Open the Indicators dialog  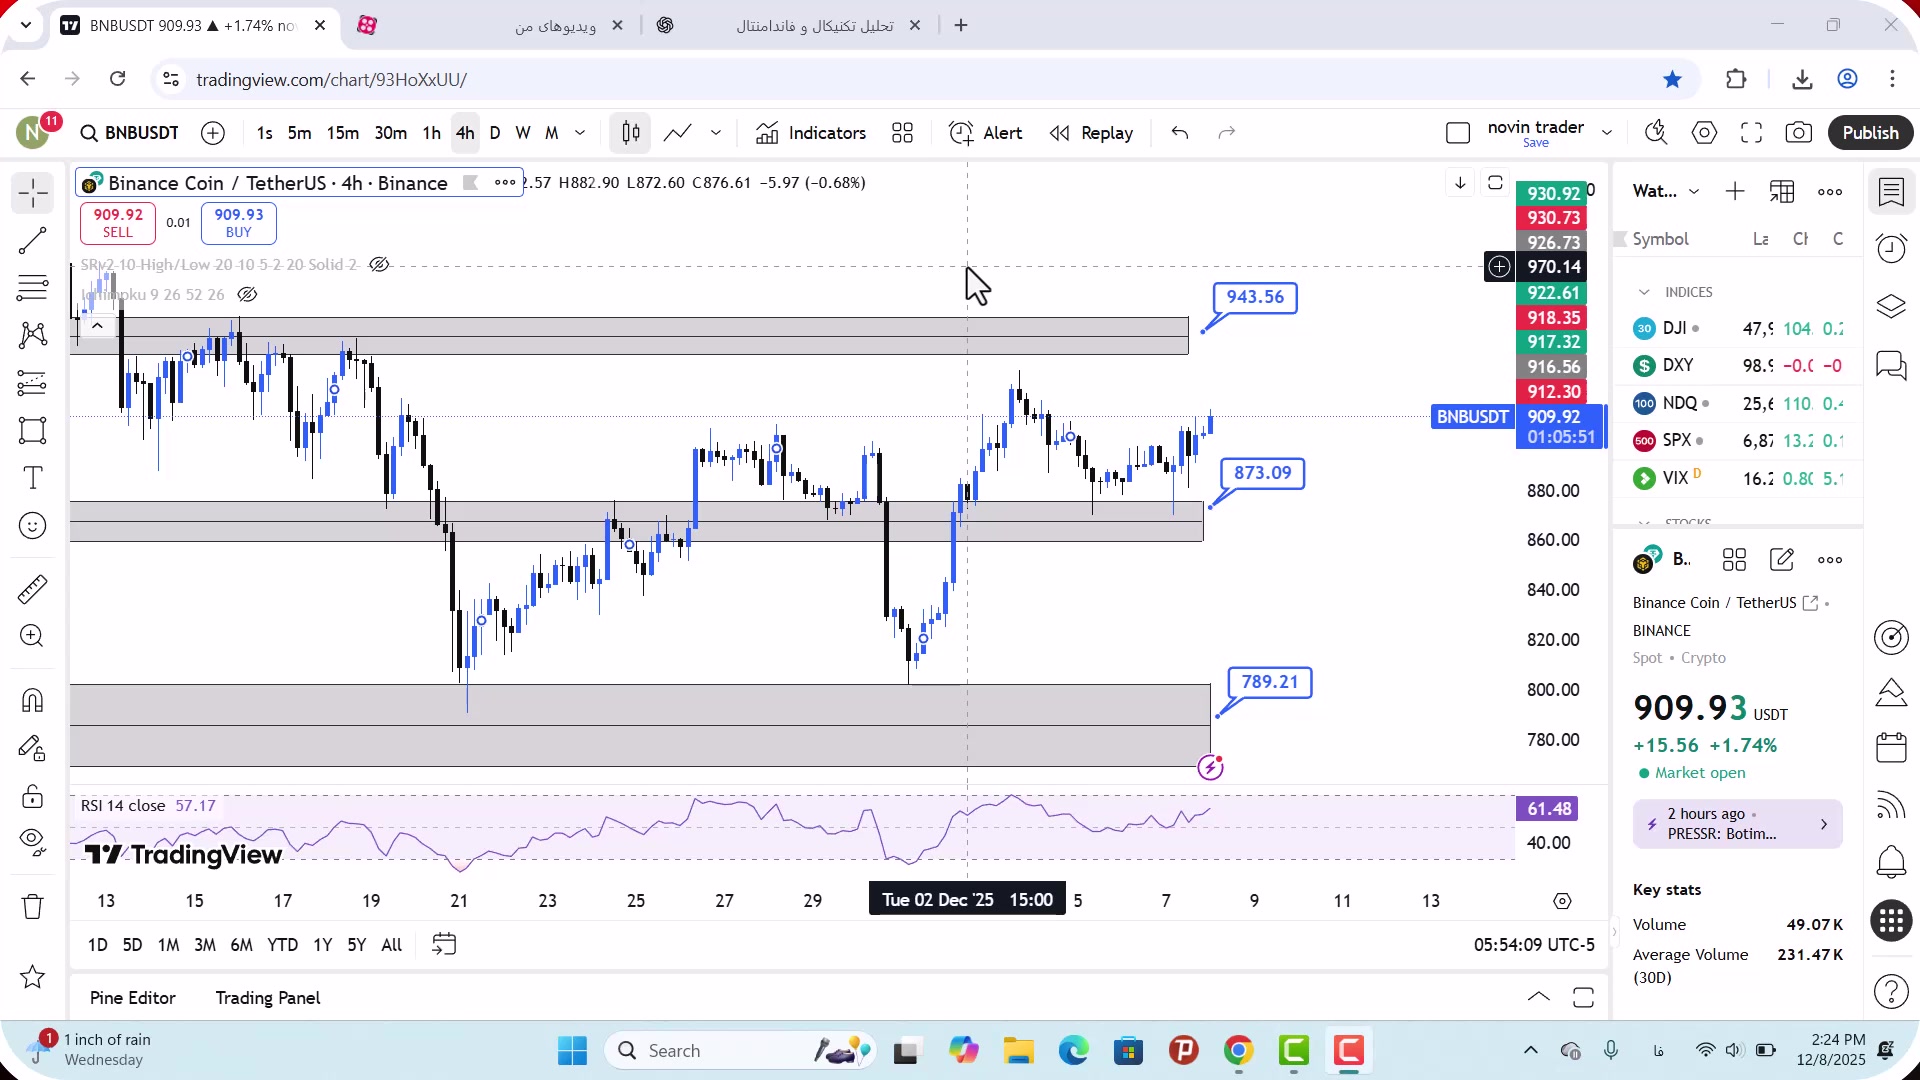[x=811, y=133]
